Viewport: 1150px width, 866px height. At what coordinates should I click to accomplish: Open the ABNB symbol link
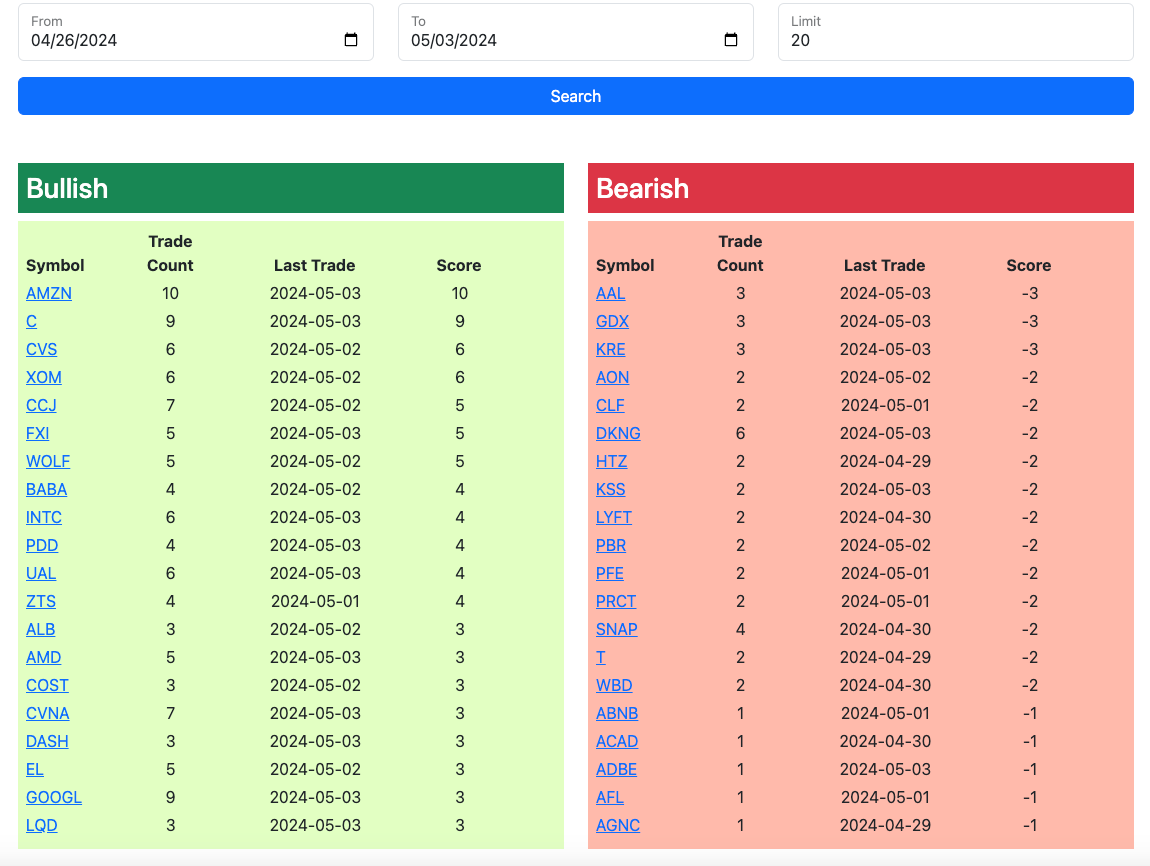[617, 713]
